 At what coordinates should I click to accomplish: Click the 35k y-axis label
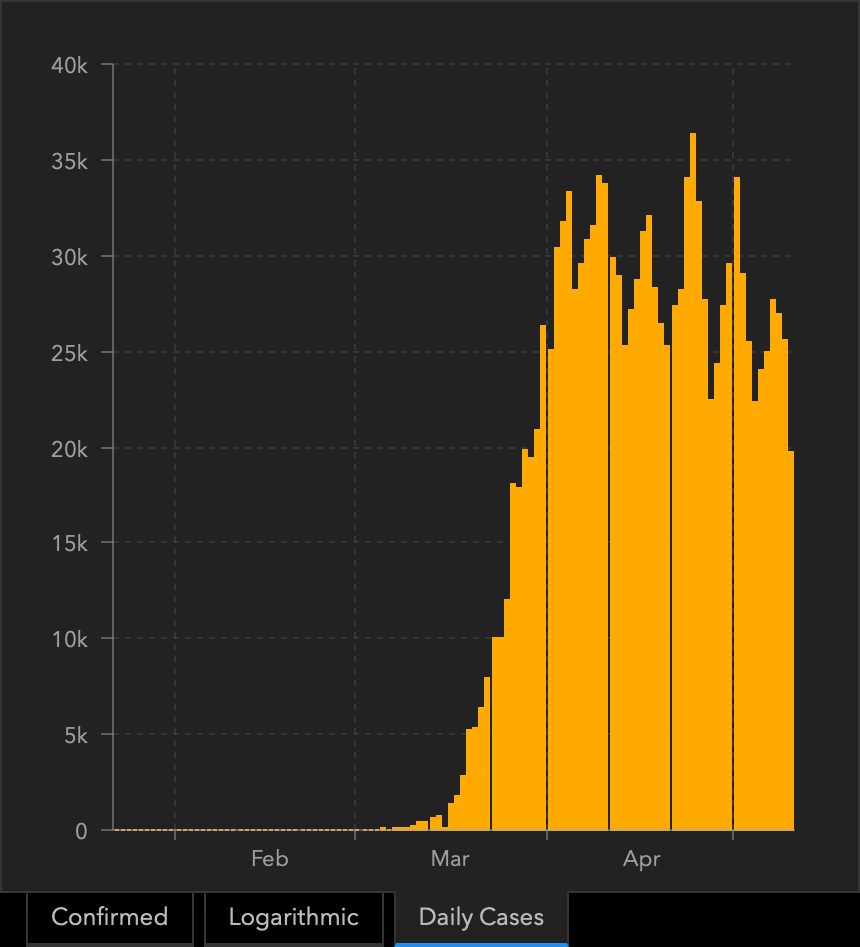(69, 161)
